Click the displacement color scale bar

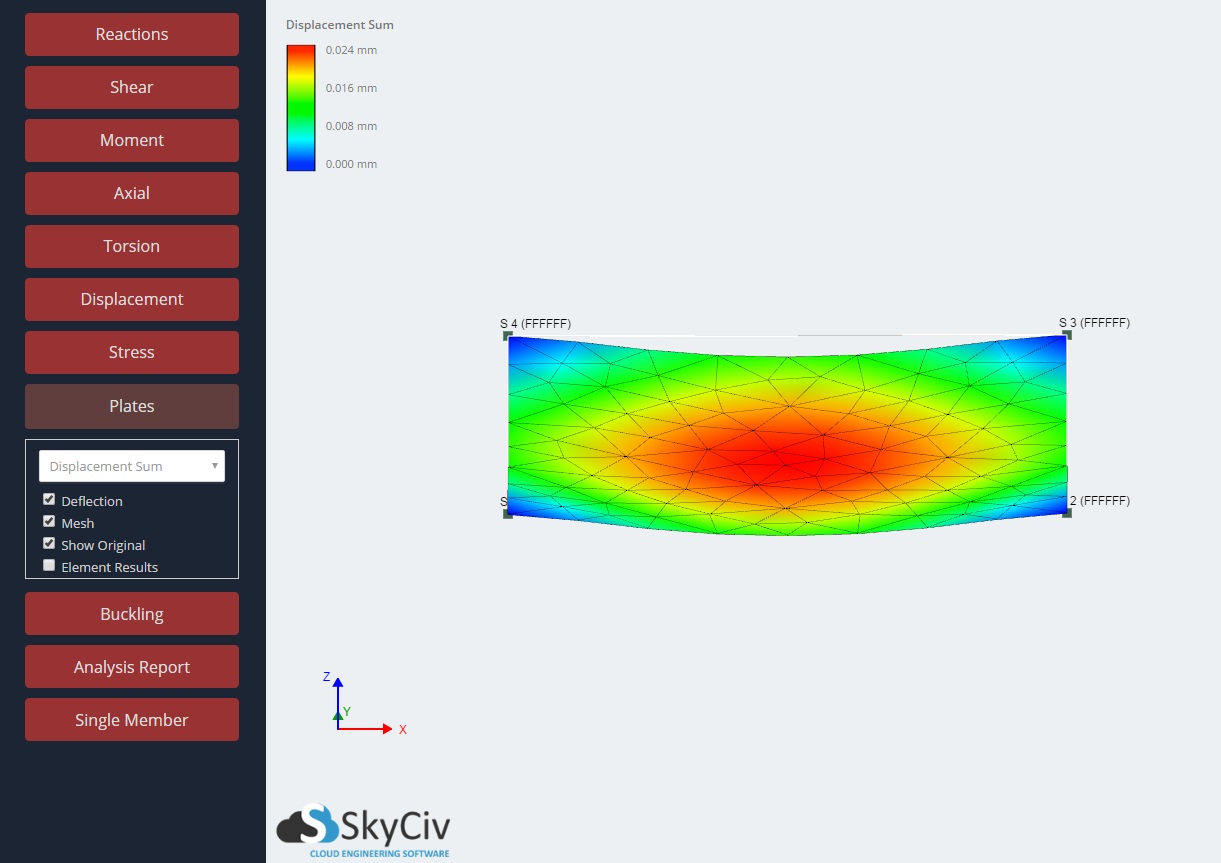(301, 108)
